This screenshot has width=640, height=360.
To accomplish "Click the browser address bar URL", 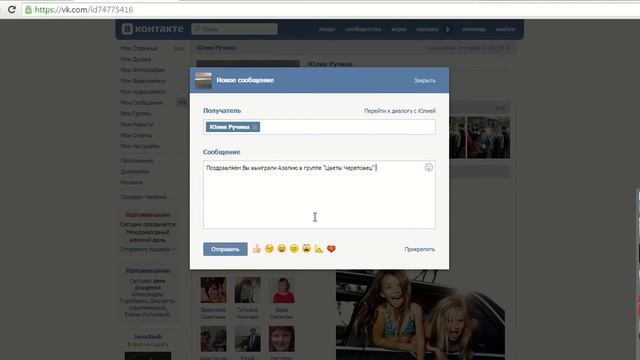I will click(x=84, y=9).
